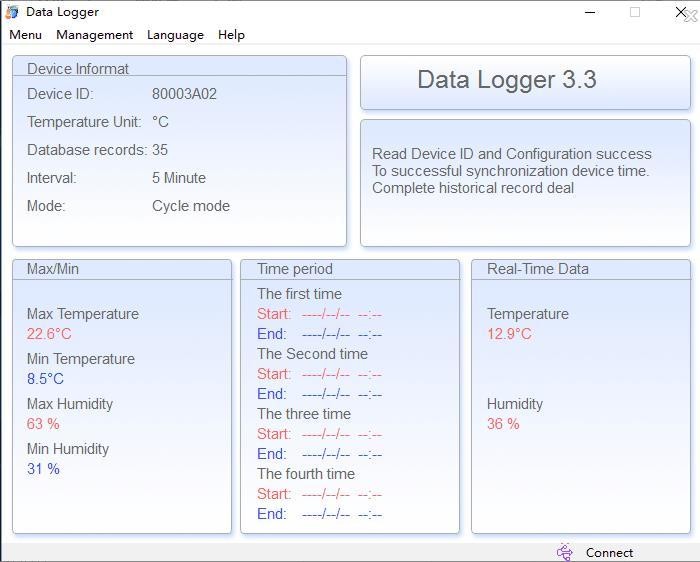Click the Data Logger app icon in title bar
This screenshot has width=700, height=562.
tap(12, 12)
